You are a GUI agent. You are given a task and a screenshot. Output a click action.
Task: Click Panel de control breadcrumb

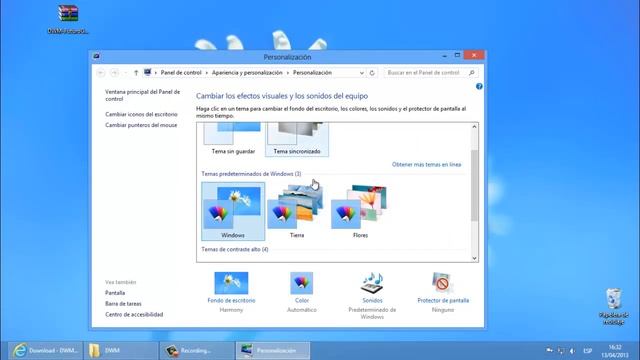tap(181, 73)
